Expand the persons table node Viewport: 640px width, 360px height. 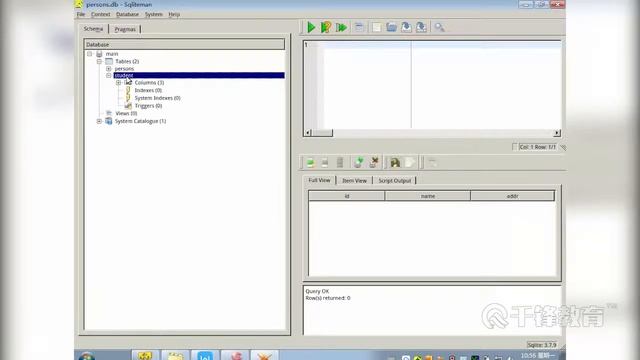pos(109,69)
